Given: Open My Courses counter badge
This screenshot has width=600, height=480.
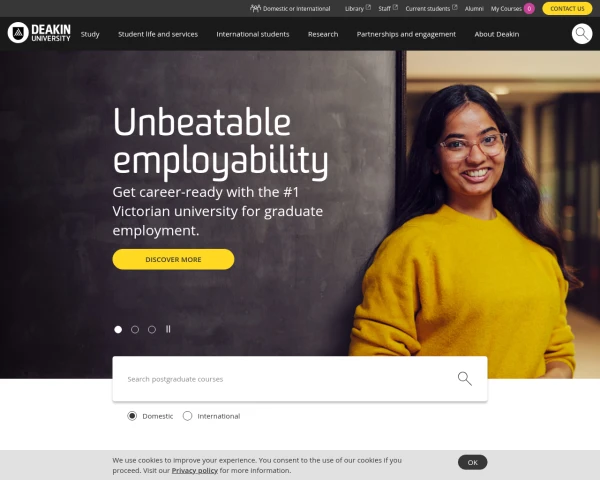Looking at the screenshot, I should 529,8.
